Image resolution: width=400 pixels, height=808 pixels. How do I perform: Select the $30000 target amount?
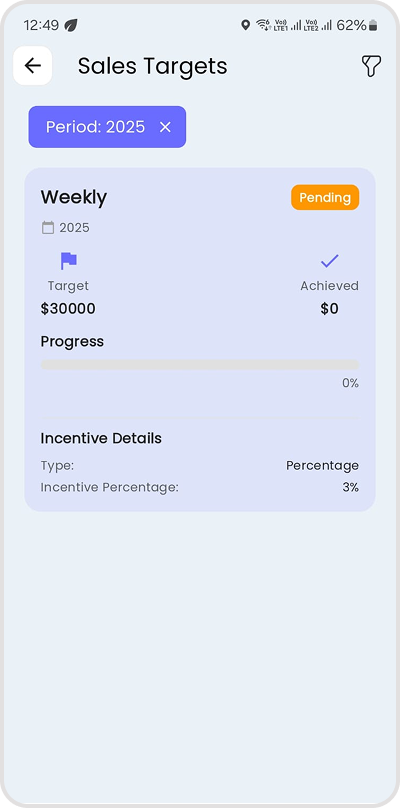pyautogui.click(x=68, y=309)
